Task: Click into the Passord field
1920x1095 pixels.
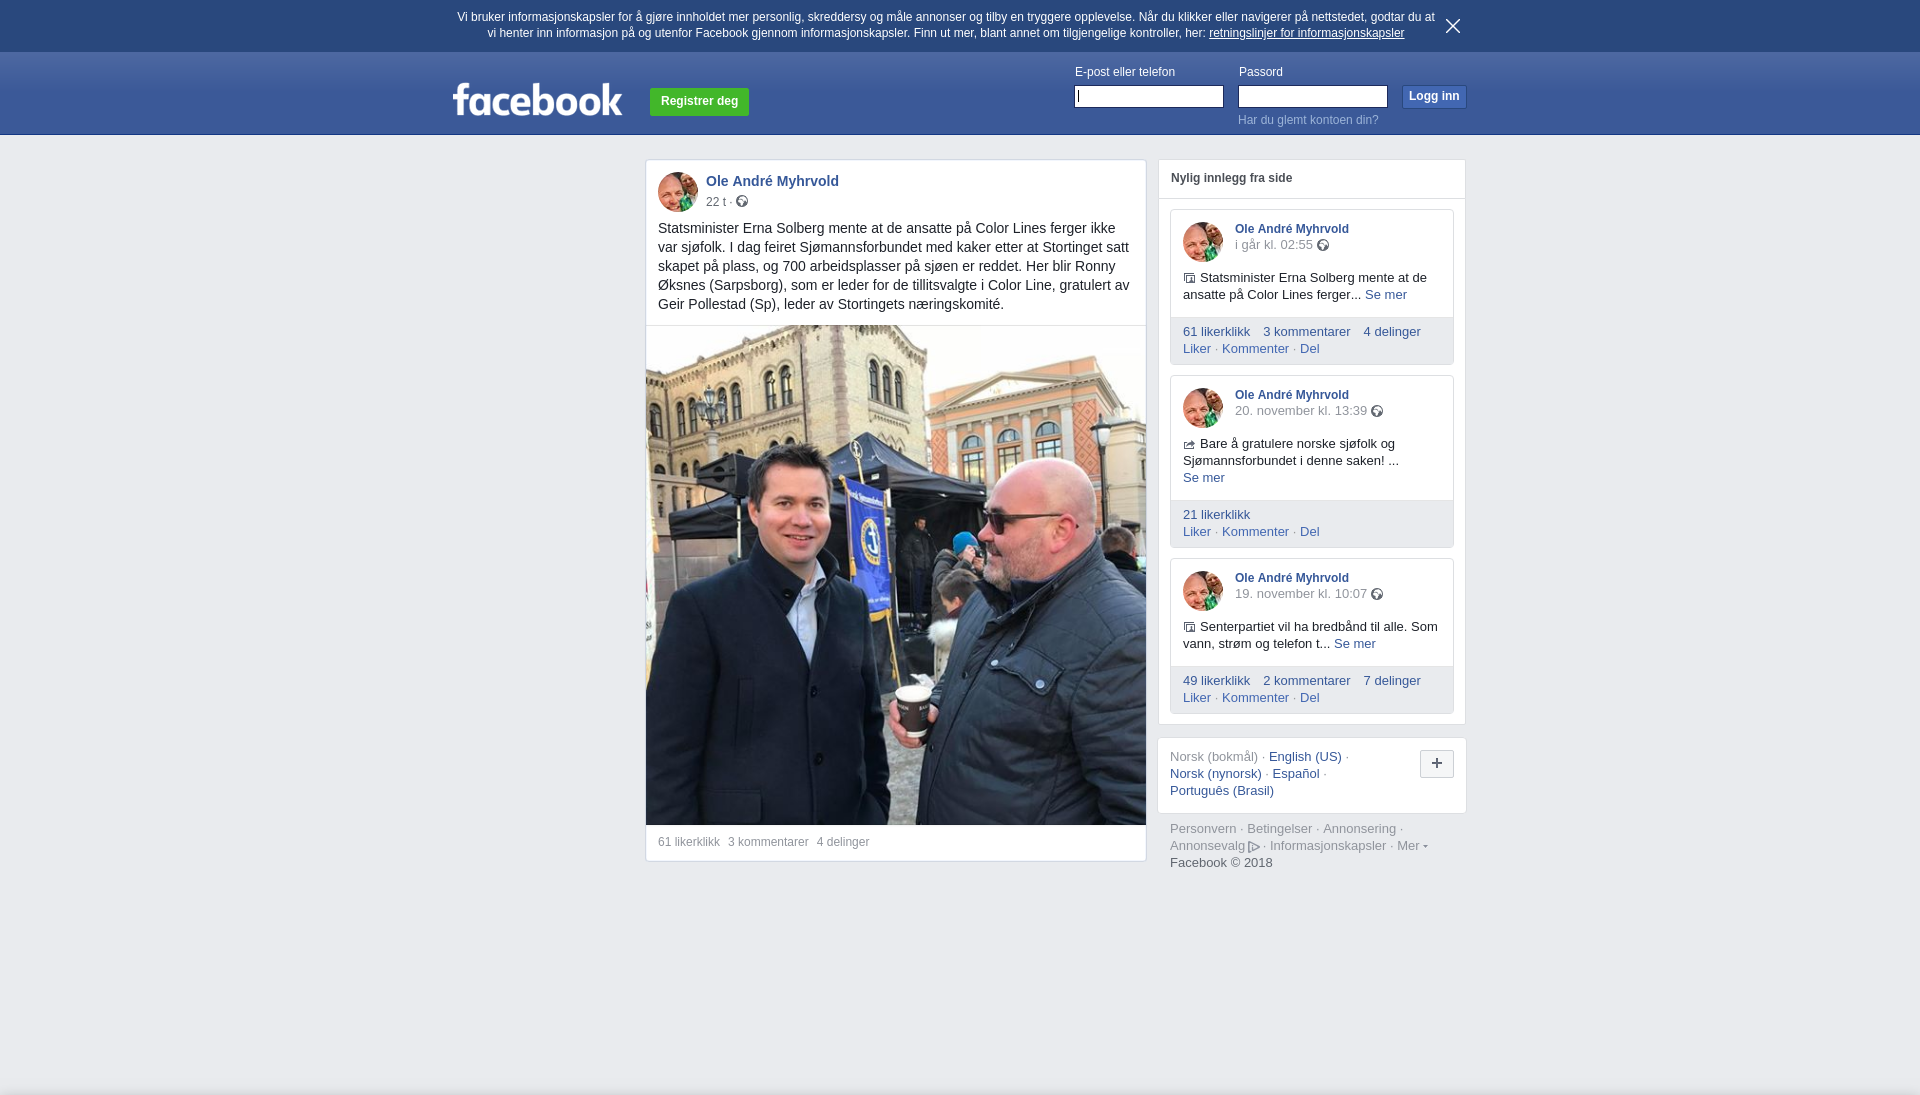Action: (x=1313, y=96)
